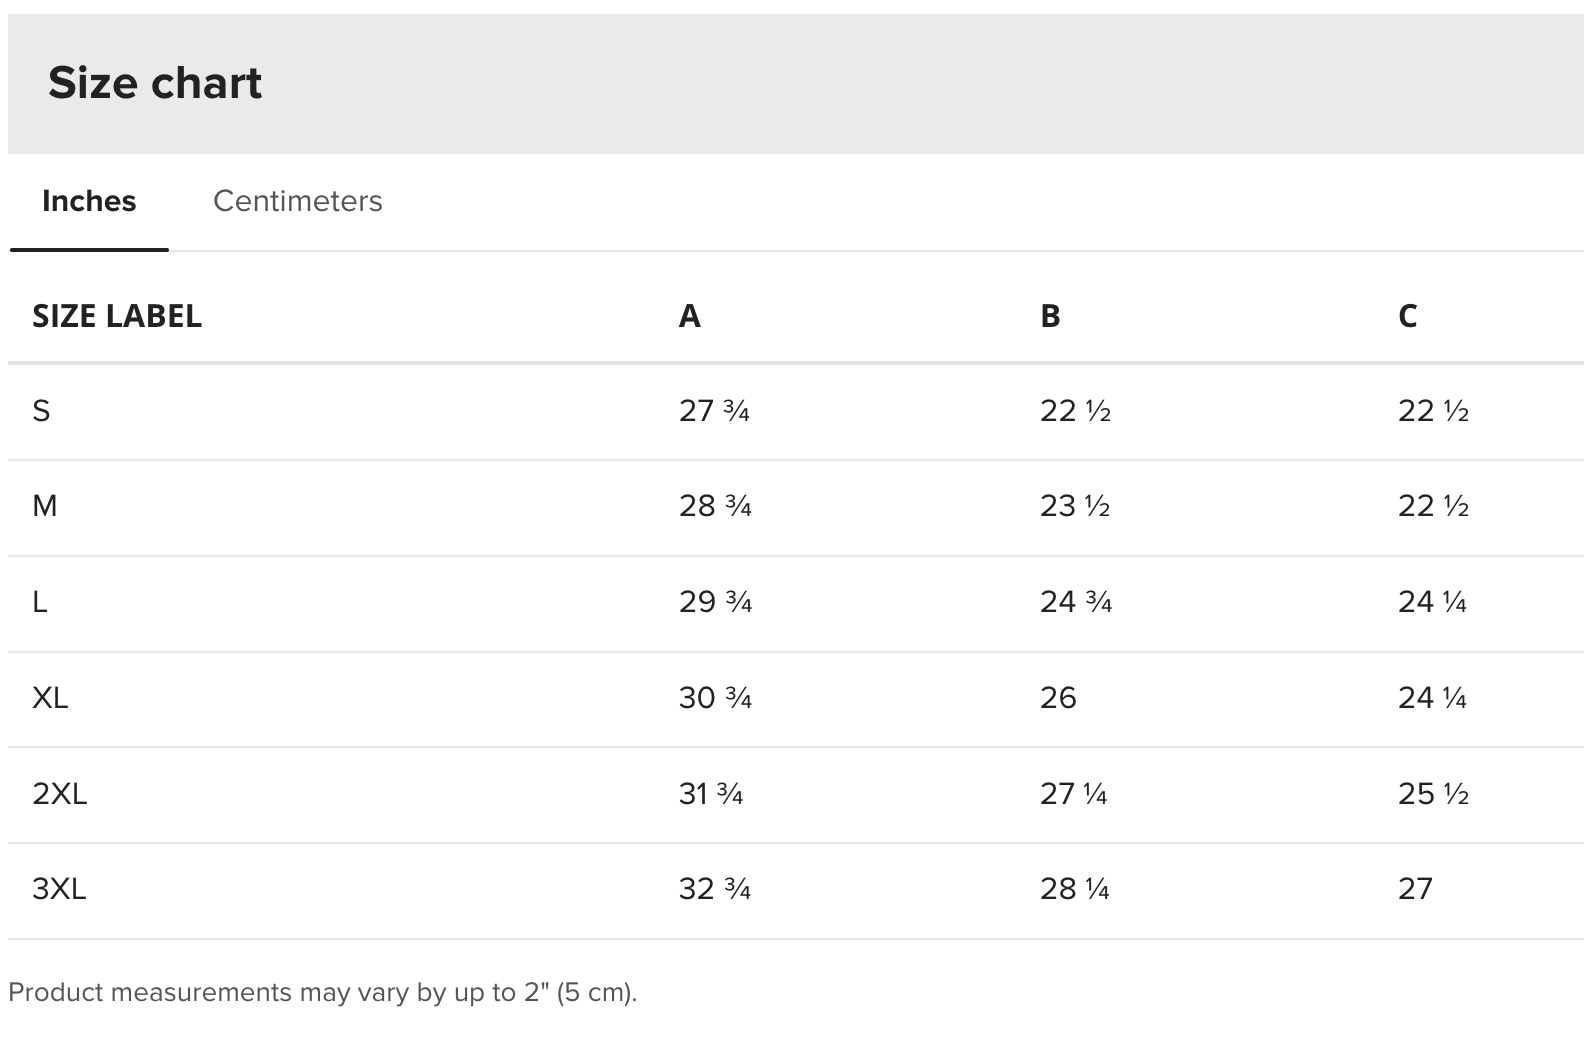
Task: Click the SIZE LABEL column header
Action: click(x=117, y=316)
